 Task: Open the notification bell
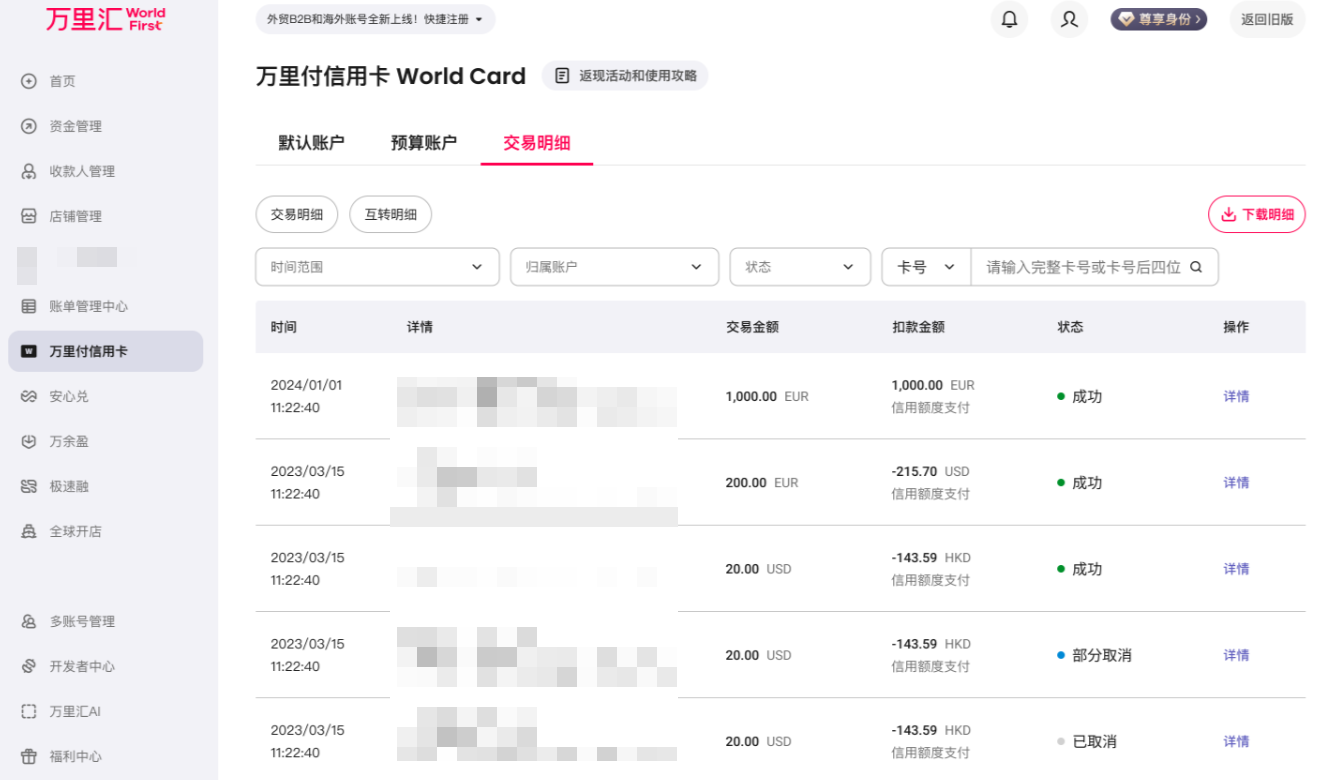coord(1009,19)
